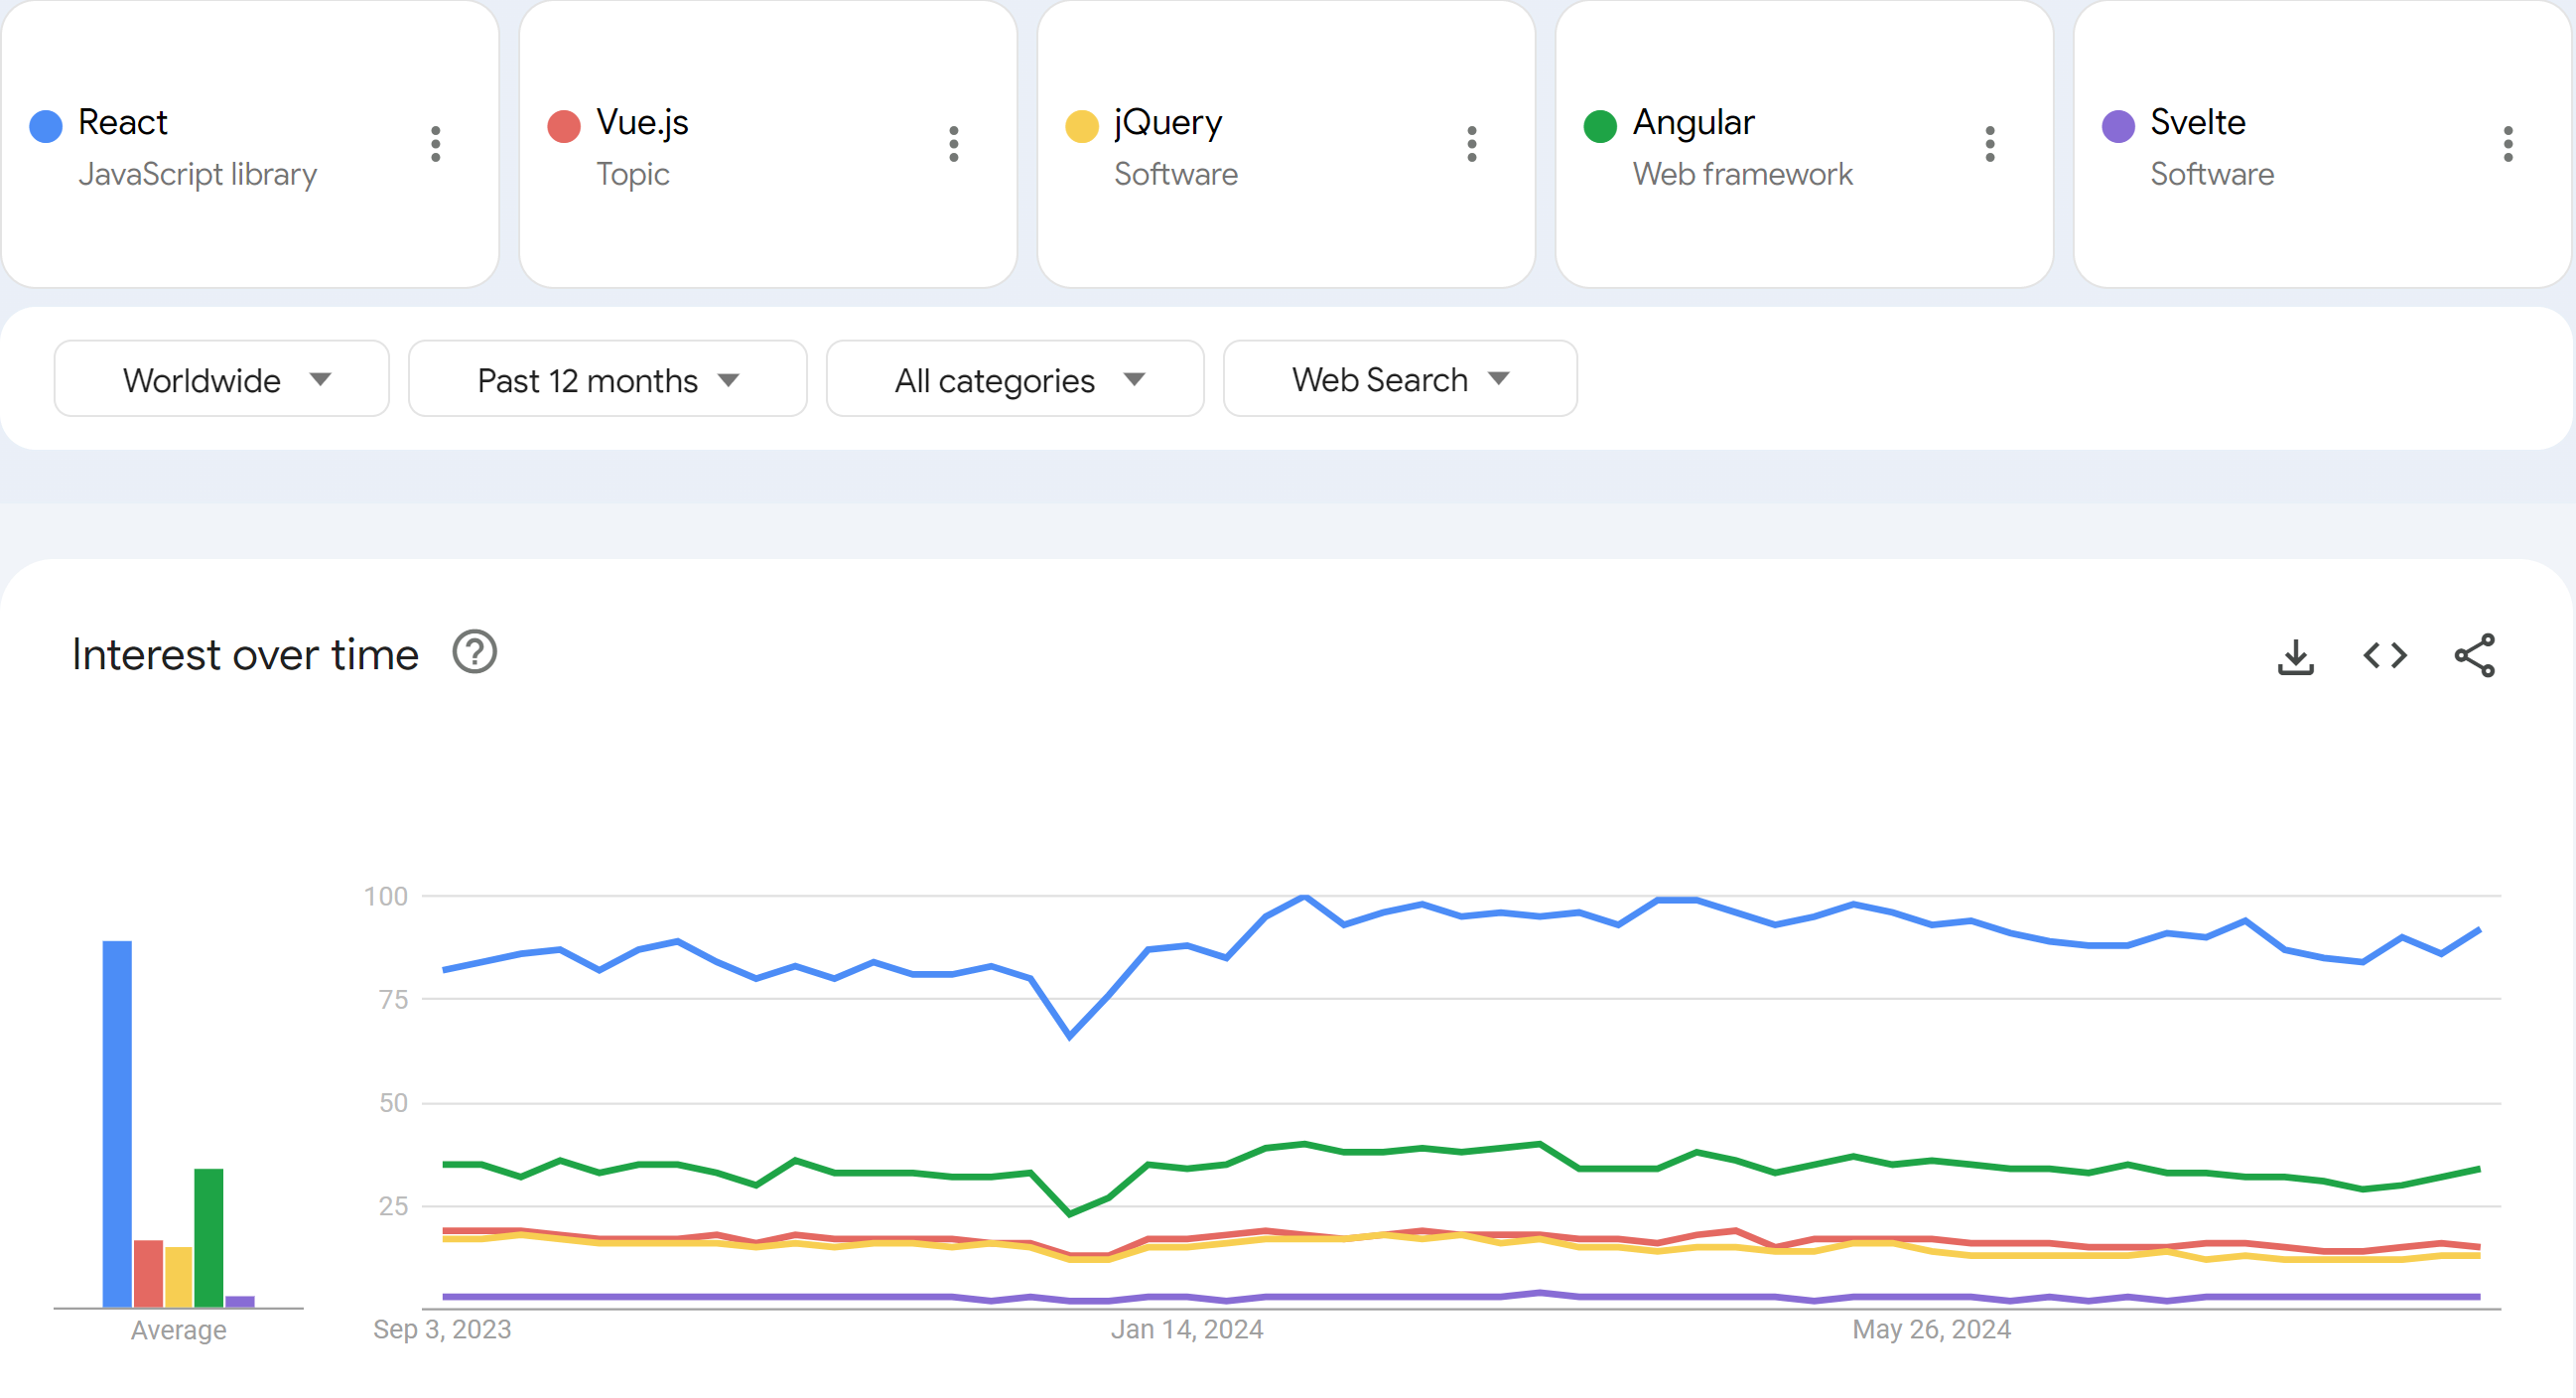Edit the jQuery search term
Screen dimensions: 2576x1398
point(1168,122)
